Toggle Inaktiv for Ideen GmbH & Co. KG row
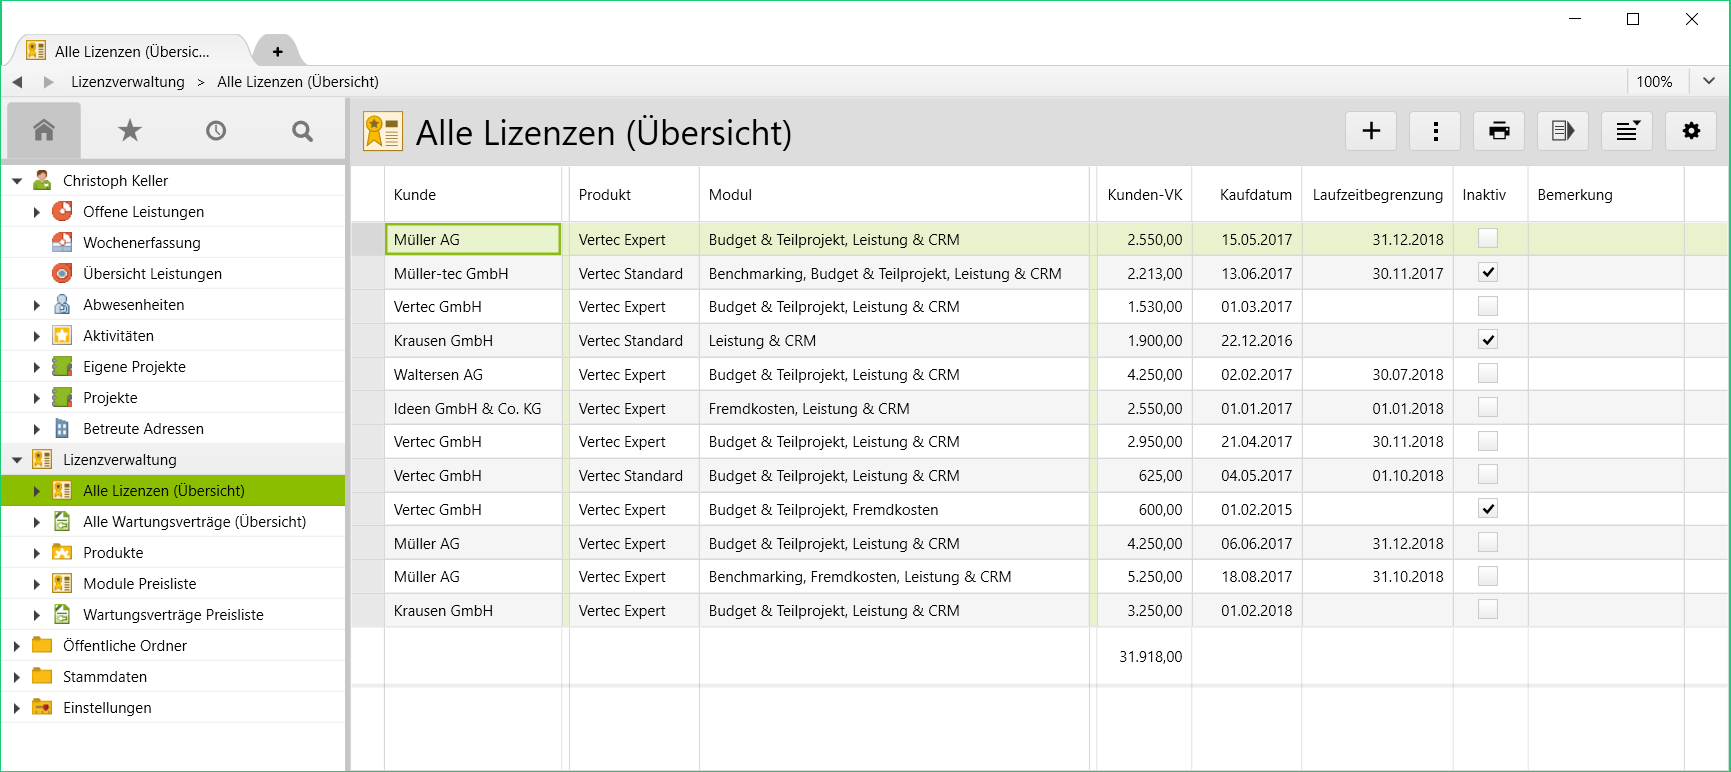1731x772 pixels. (x=1488, y=407)
